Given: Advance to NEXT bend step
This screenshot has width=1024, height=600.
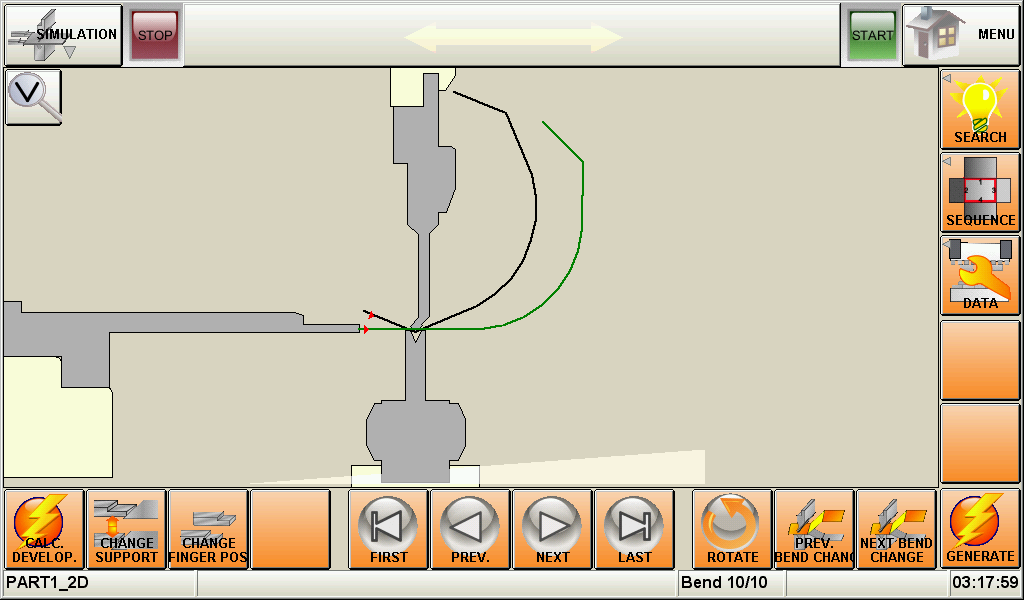Looking at the screenshot, I should [x=552, y=529].
